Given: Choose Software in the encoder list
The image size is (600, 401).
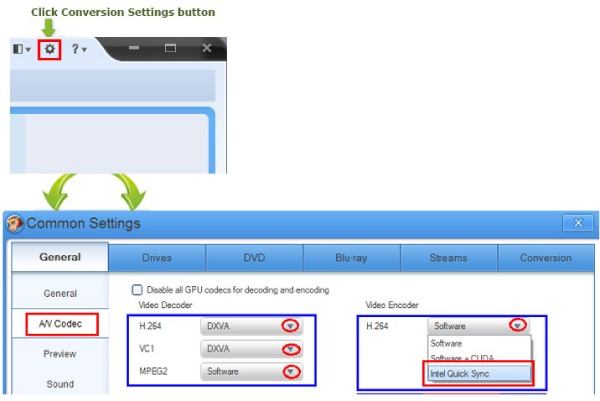Looking at the screenshot, I should (x=479, y=343).
